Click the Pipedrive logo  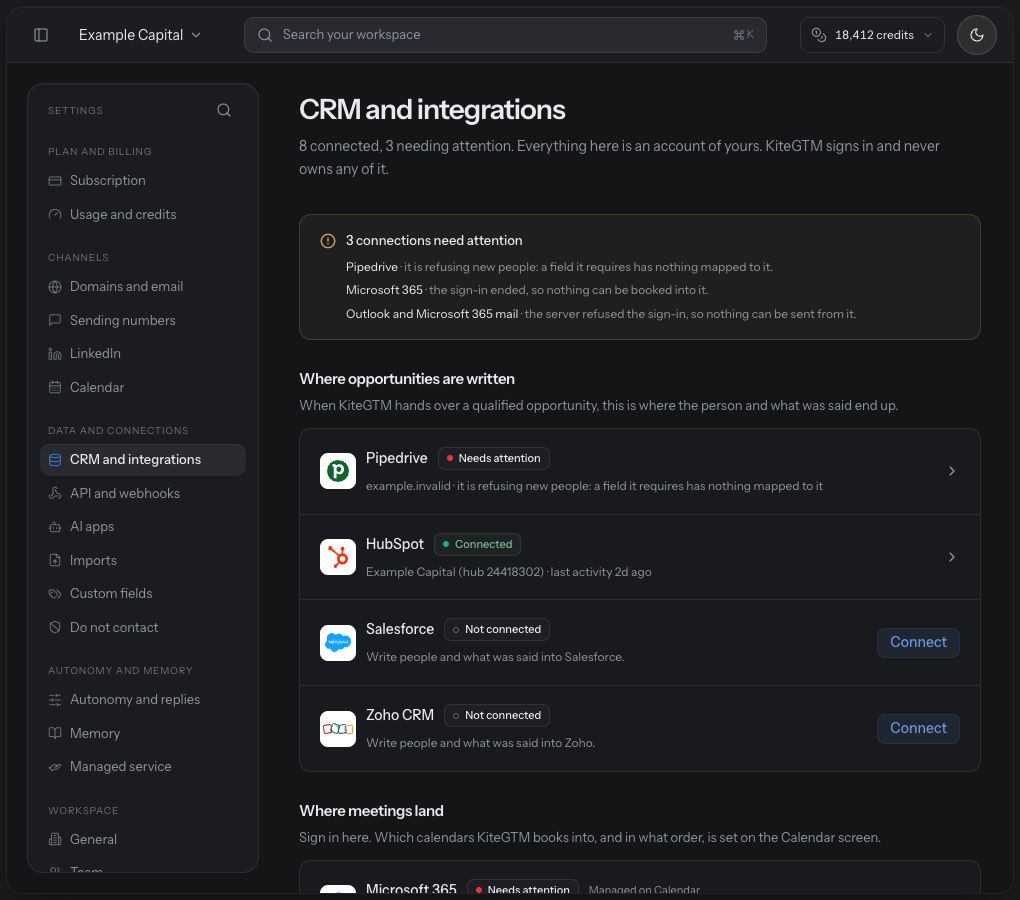(x=338, y=471)
